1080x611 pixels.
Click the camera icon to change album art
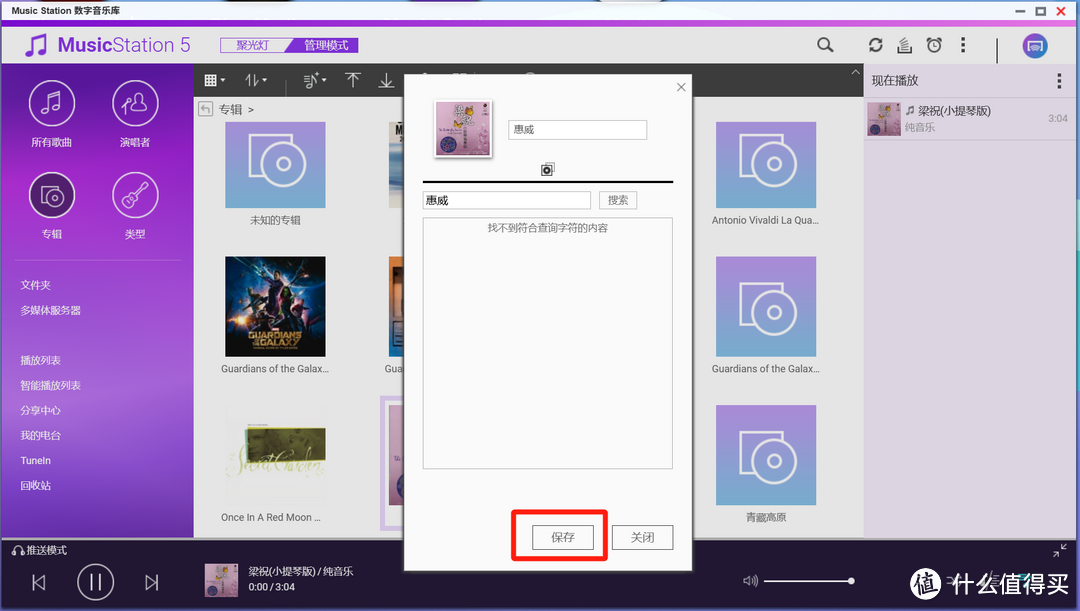click(547, 169)
